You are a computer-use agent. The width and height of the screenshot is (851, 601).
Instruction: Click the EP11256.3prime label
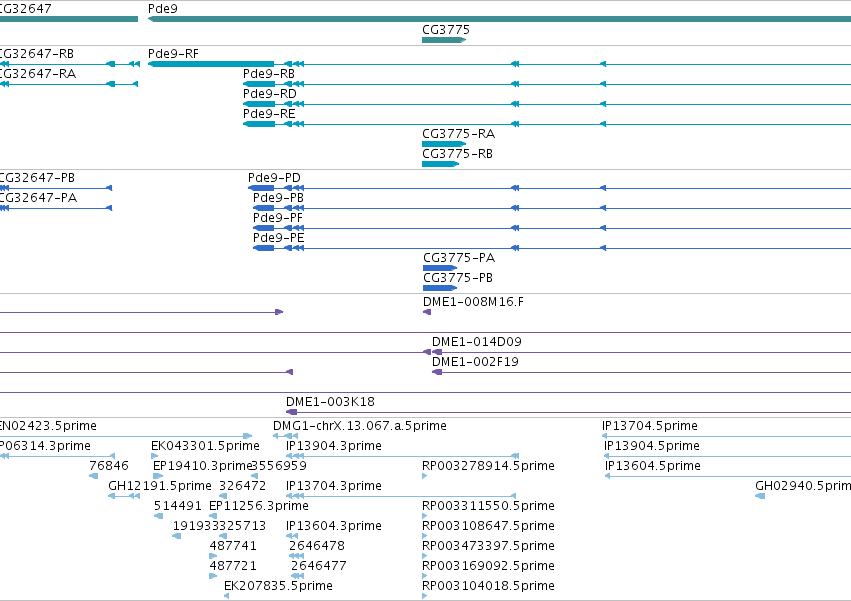[259, 506]
